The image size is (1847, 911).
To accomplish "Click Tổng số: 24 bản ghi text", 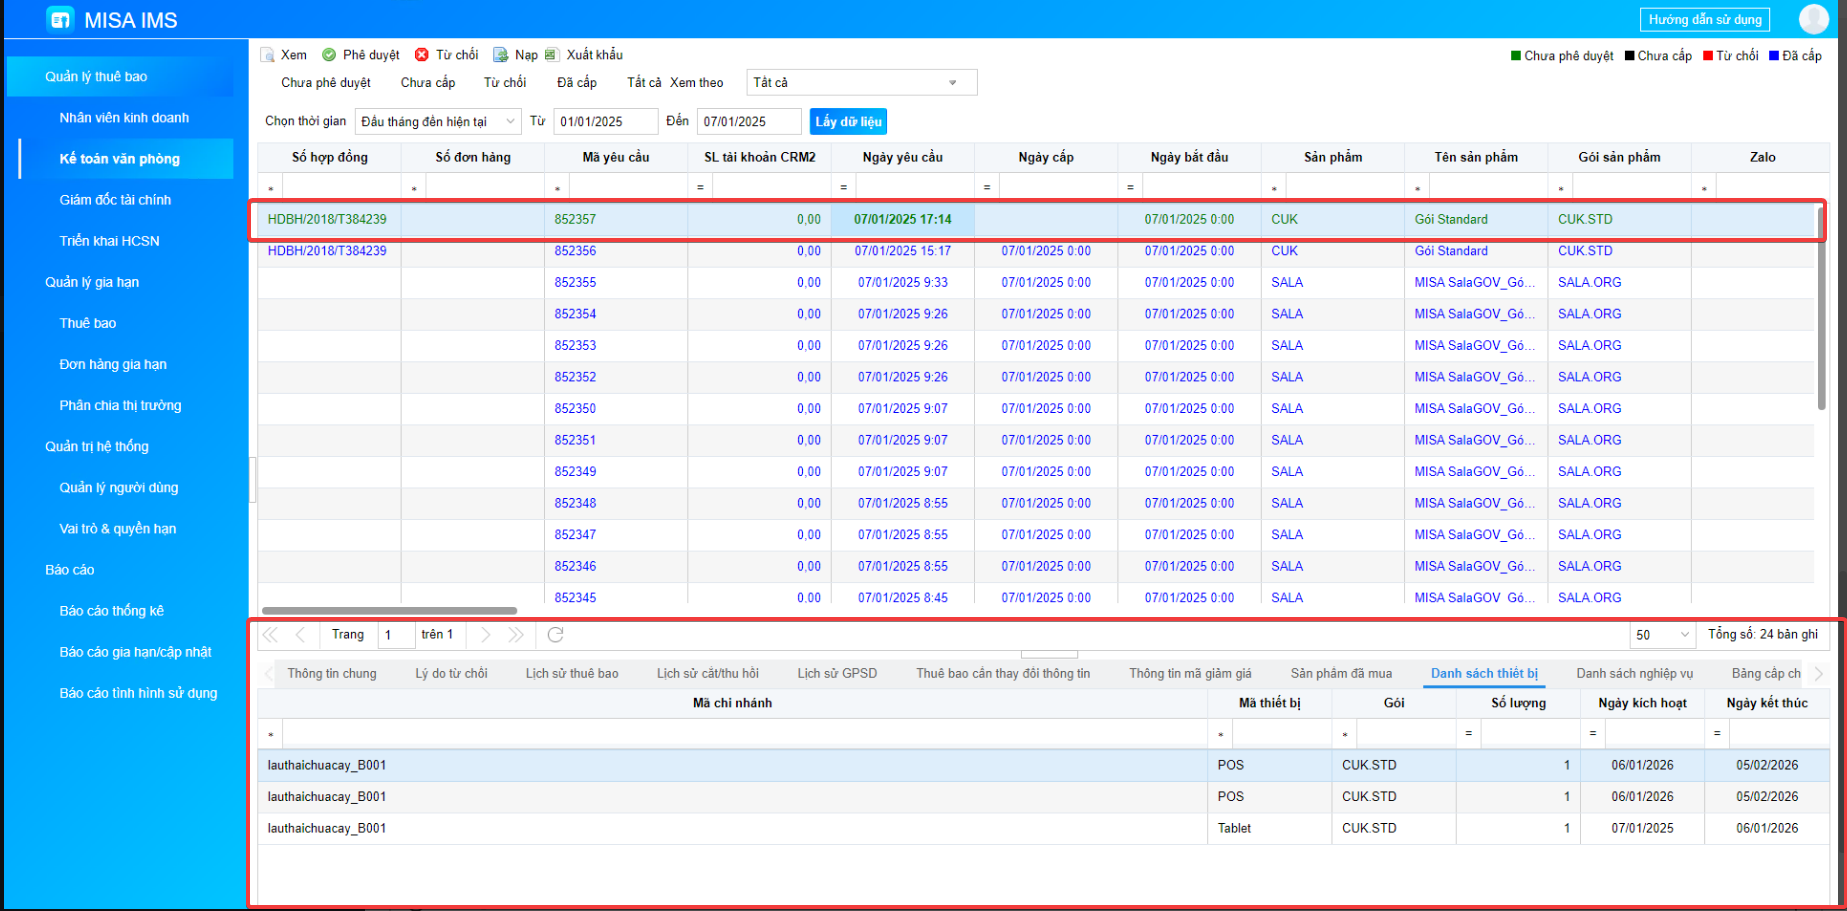I will pyautogui.click(x=1762, y=635).
